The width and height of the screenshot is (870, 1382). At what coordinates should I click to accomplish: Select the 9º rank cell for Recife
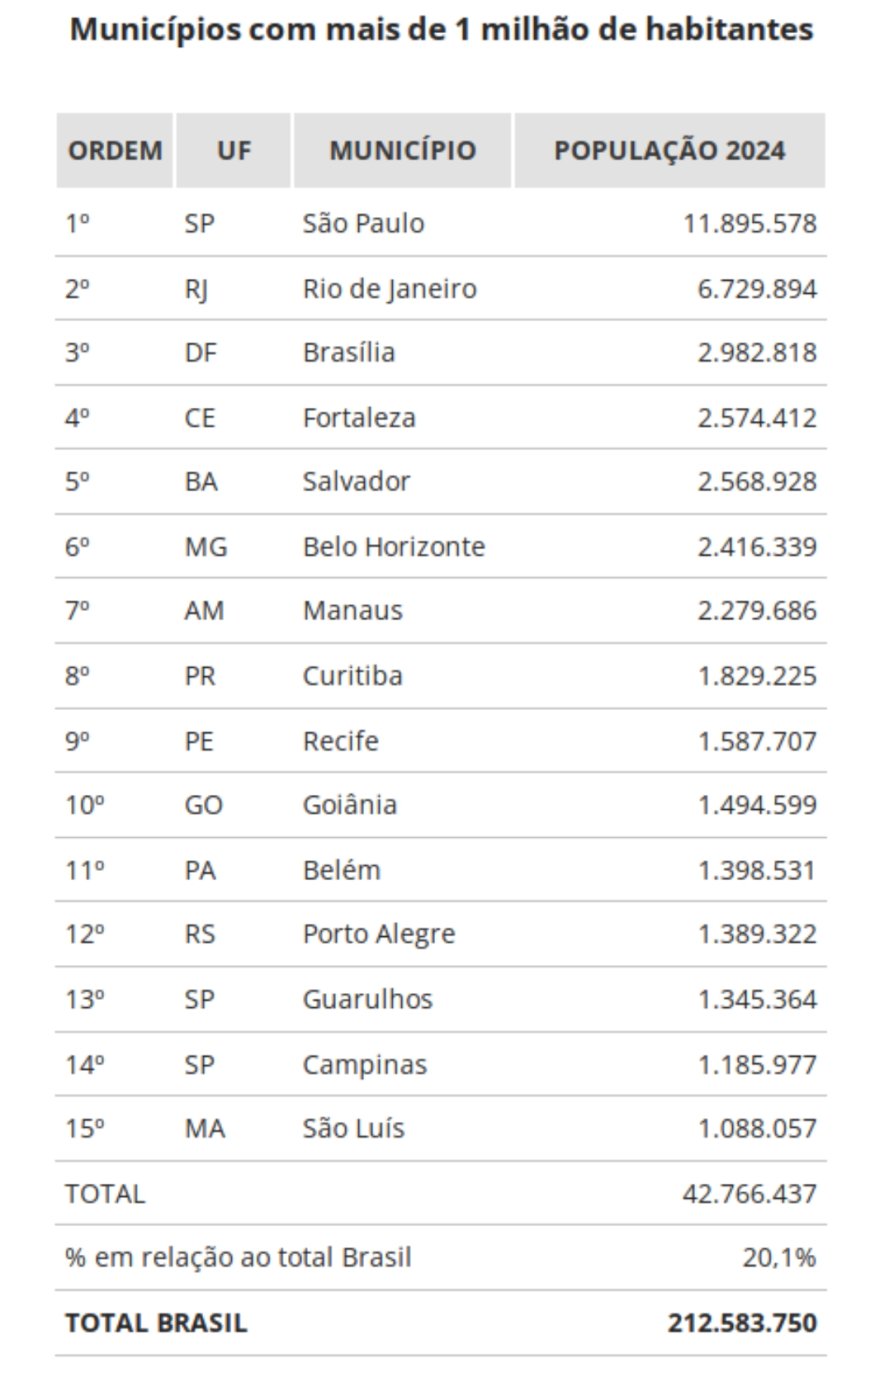click(77, 741)
